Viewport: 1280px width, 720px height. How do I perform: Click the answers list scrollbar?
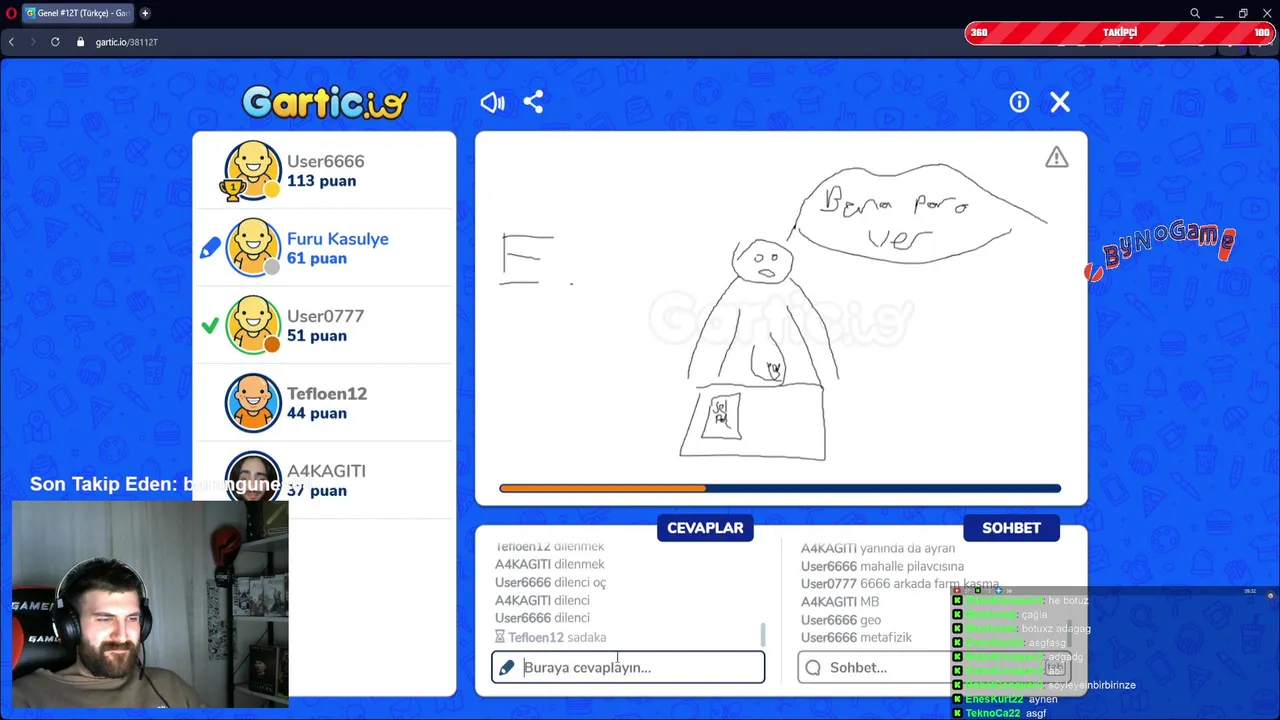click(763, 634)
